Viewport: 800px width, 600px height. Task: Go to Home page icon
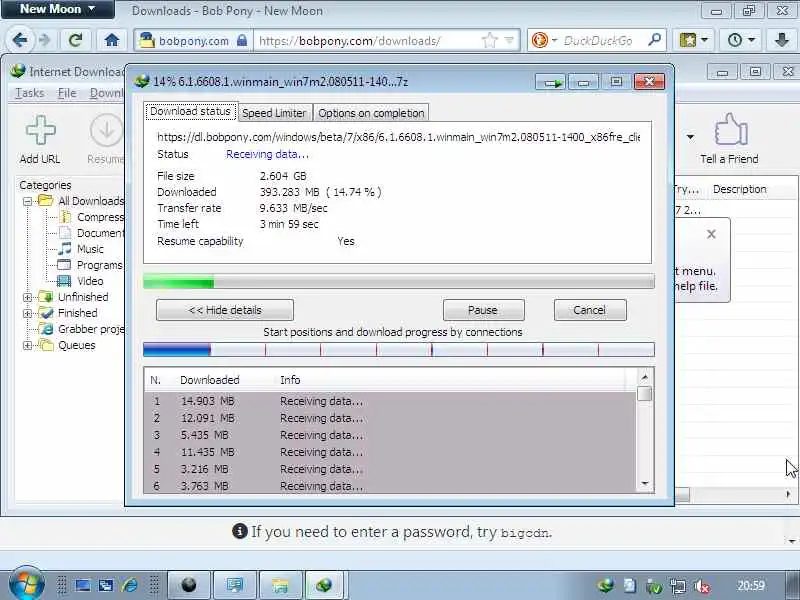click(x=112, y=40)
